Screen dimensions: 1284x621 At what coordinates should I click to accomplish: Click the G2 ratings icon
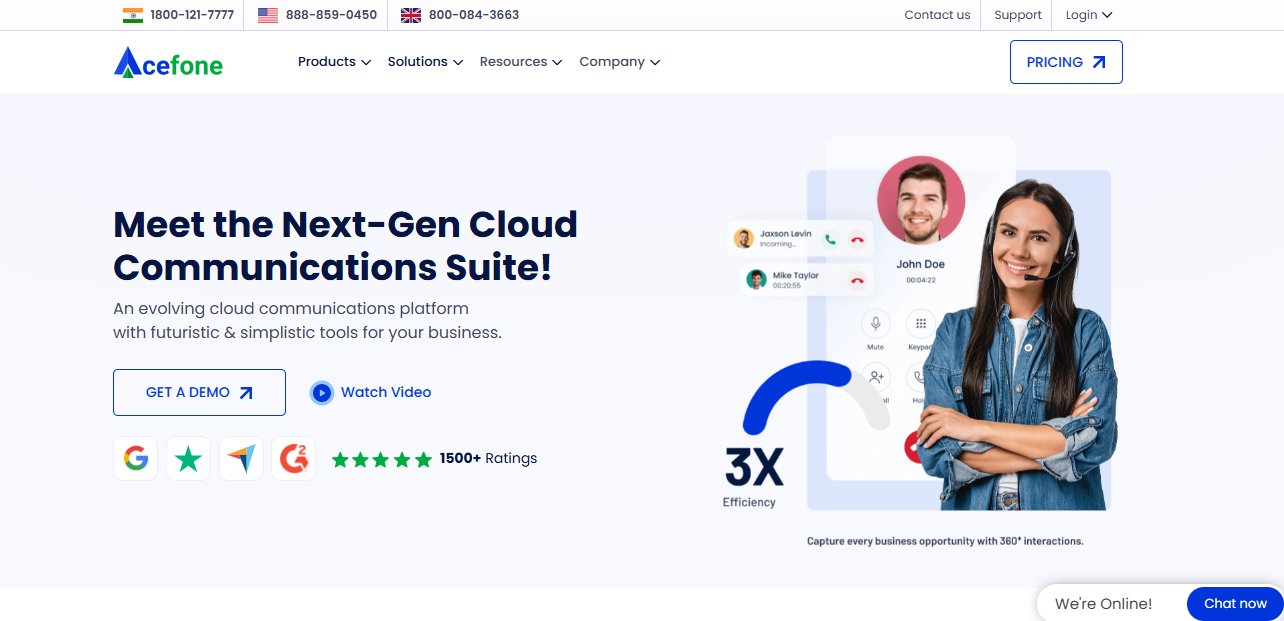(x=294, y=459)
